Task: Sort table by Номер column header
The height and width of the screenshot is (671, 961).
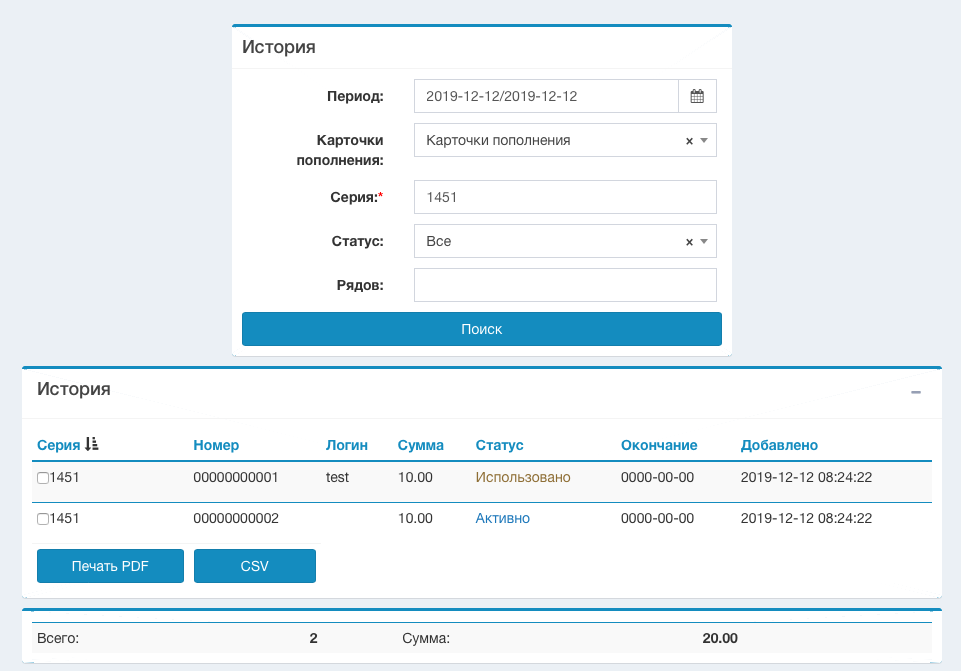Action: 216,445
